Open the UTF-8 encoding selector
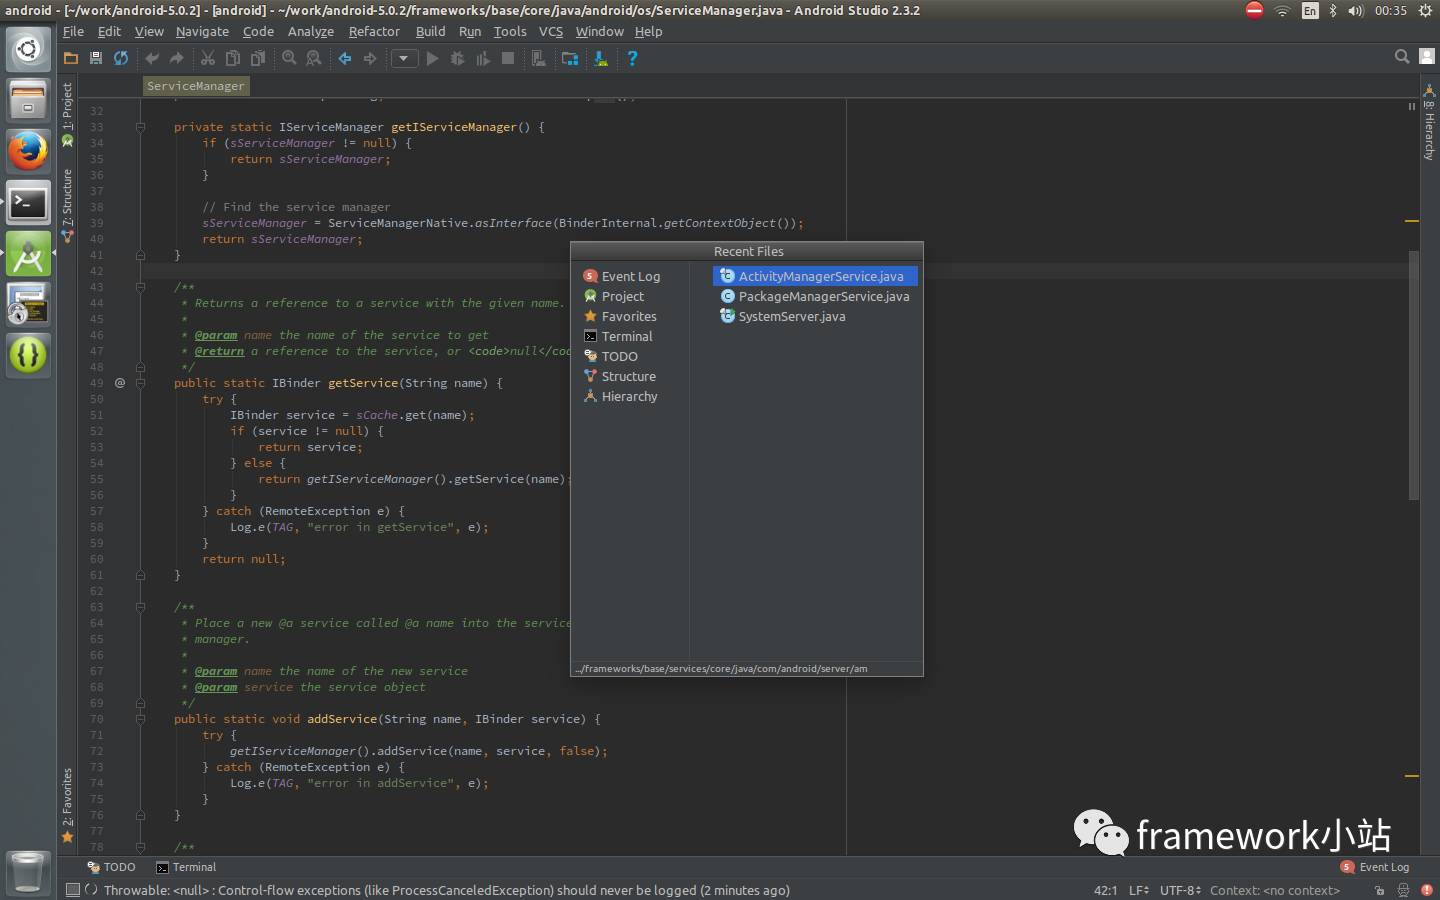Viewport: 1440px width, 900px height. tap(1180, 890)
